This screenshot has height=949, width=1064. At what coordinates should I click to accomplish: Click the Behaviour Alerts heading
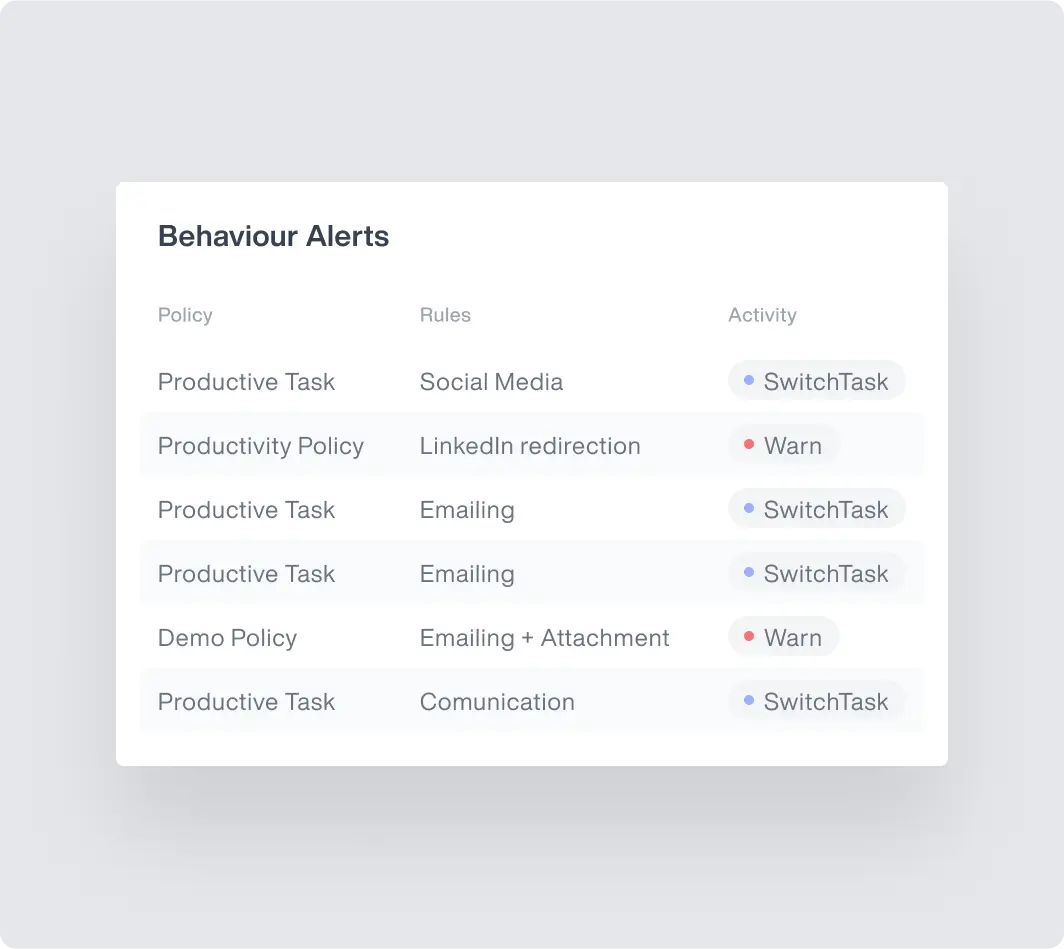(x=273, y=236)
